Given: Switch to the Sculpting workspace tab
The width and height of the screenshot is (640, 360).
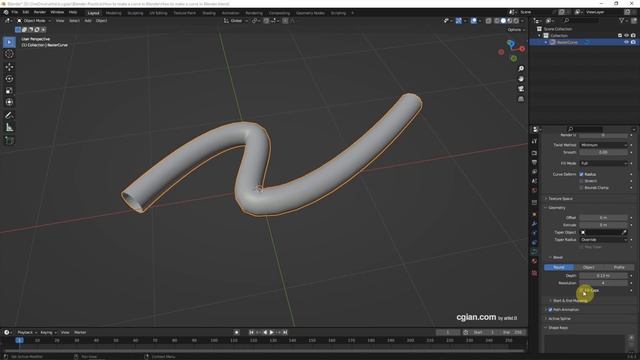Looking at the screenshot, I should click(135, 13).
